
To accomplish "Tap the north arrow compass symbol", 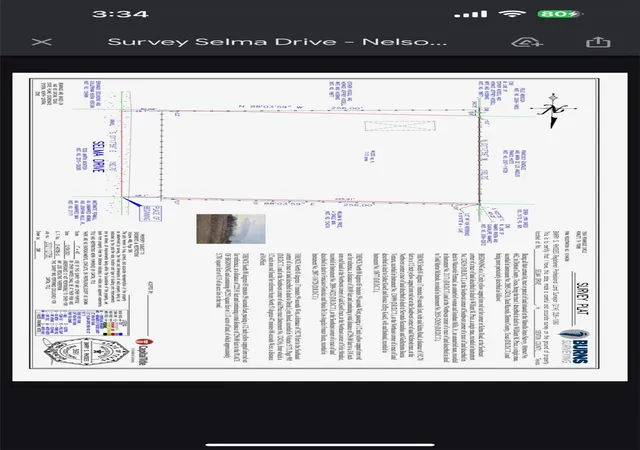I will [553, 110].
